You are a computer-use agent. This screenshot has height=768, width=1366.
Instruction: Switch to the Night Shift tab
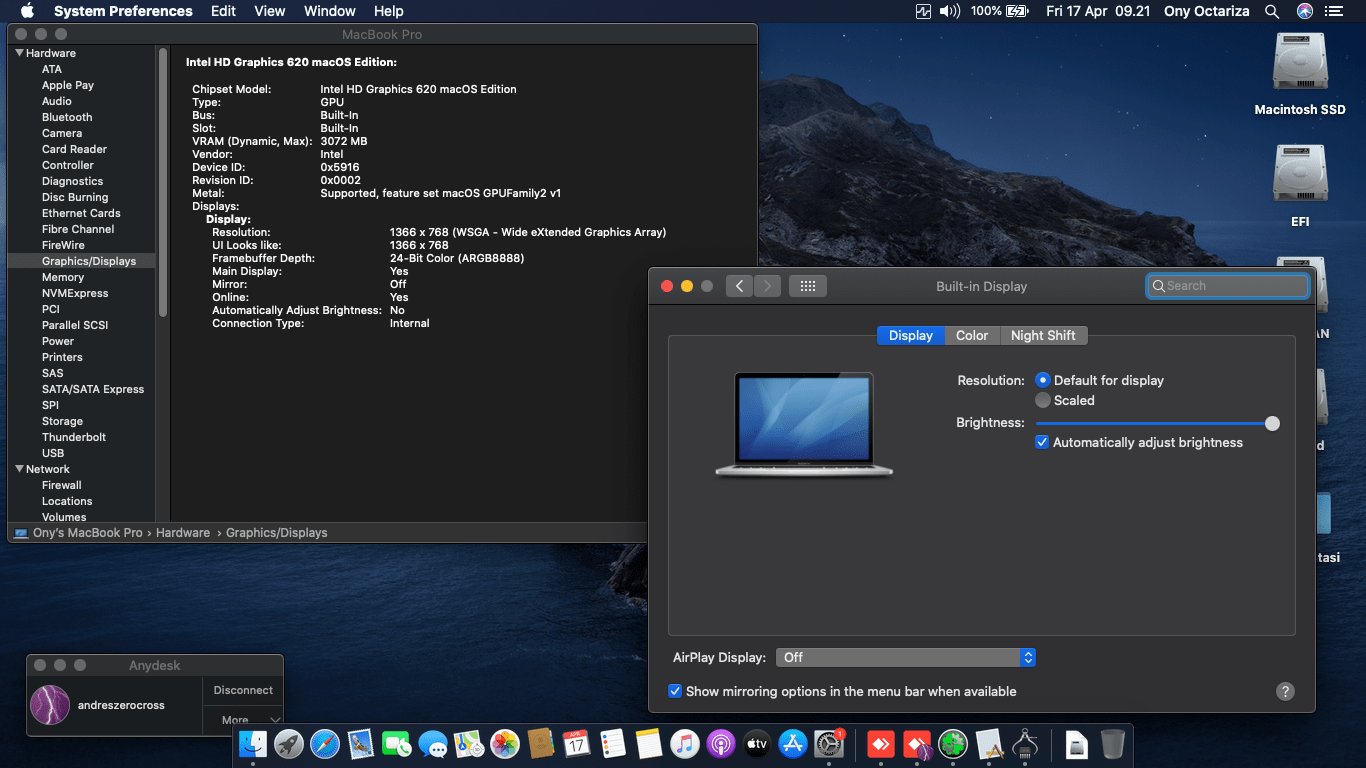(1043, 335)
